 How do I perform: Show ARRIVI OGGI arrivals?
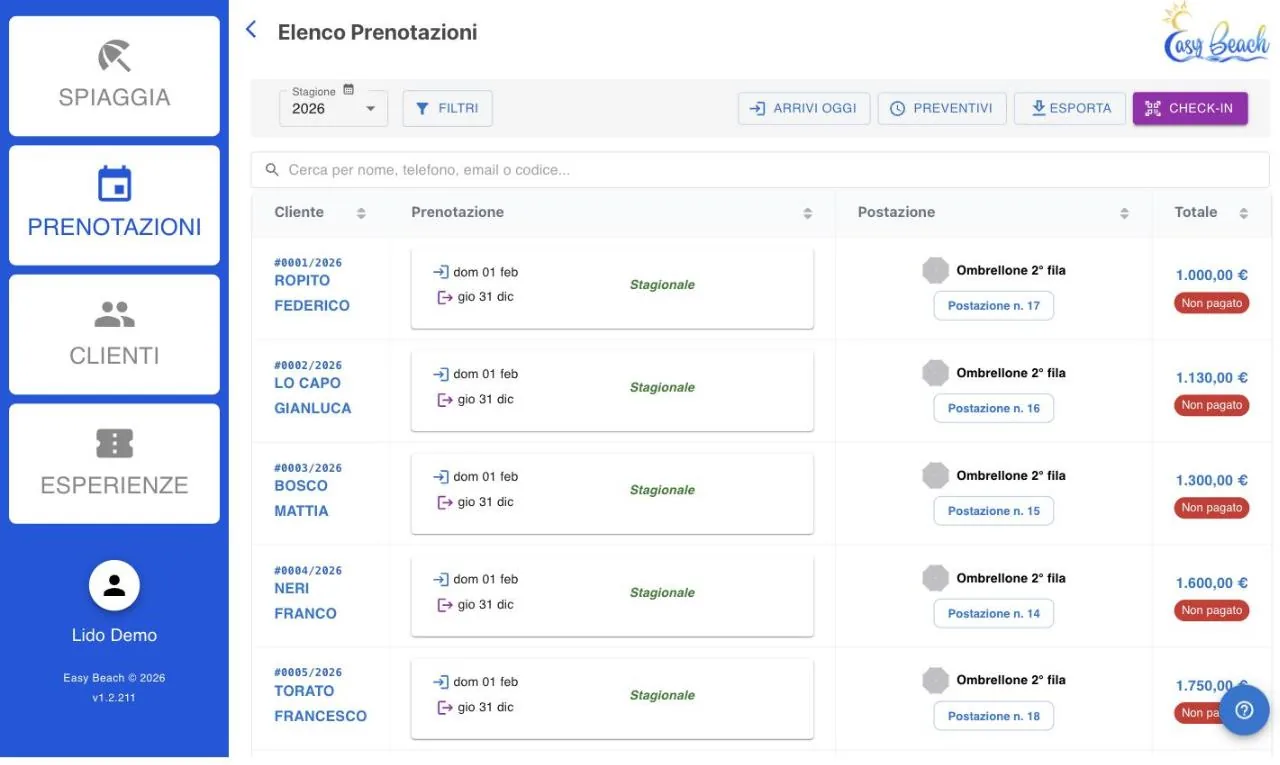(x=804, y=108)
